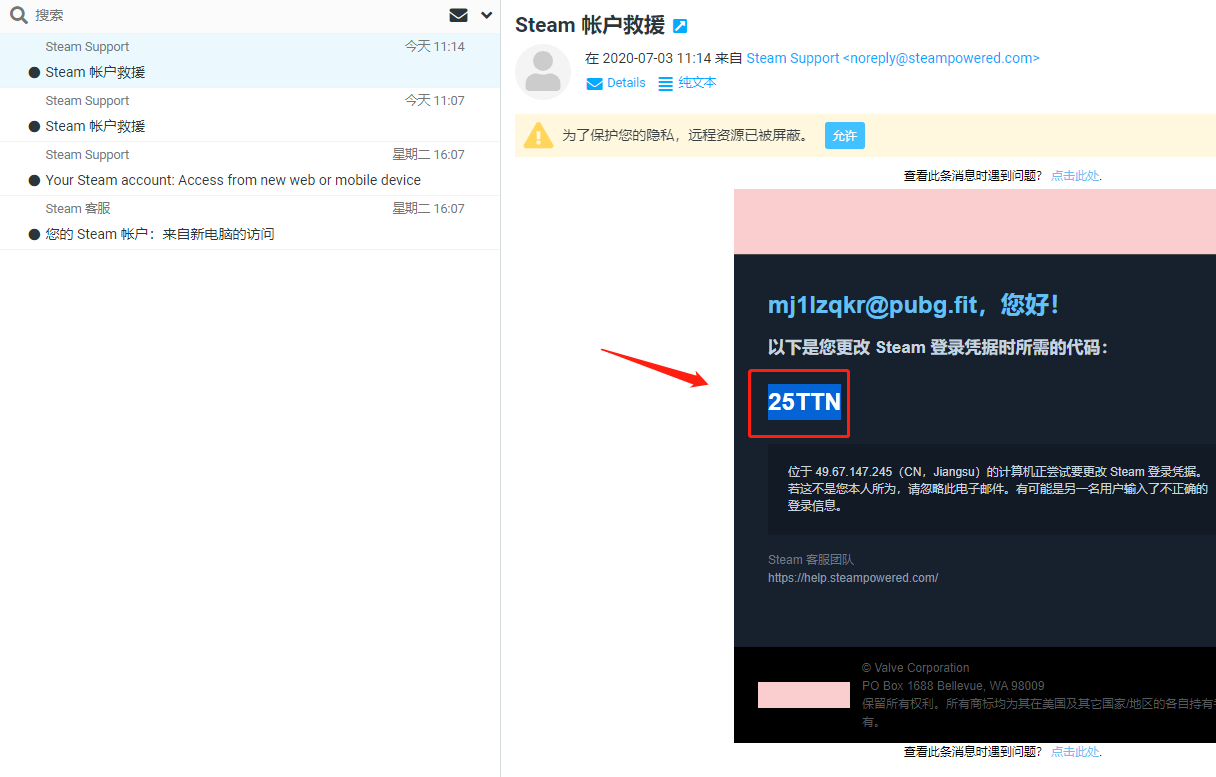
Task: Toggle unread dot on 11:07 message
Action: 34,126
